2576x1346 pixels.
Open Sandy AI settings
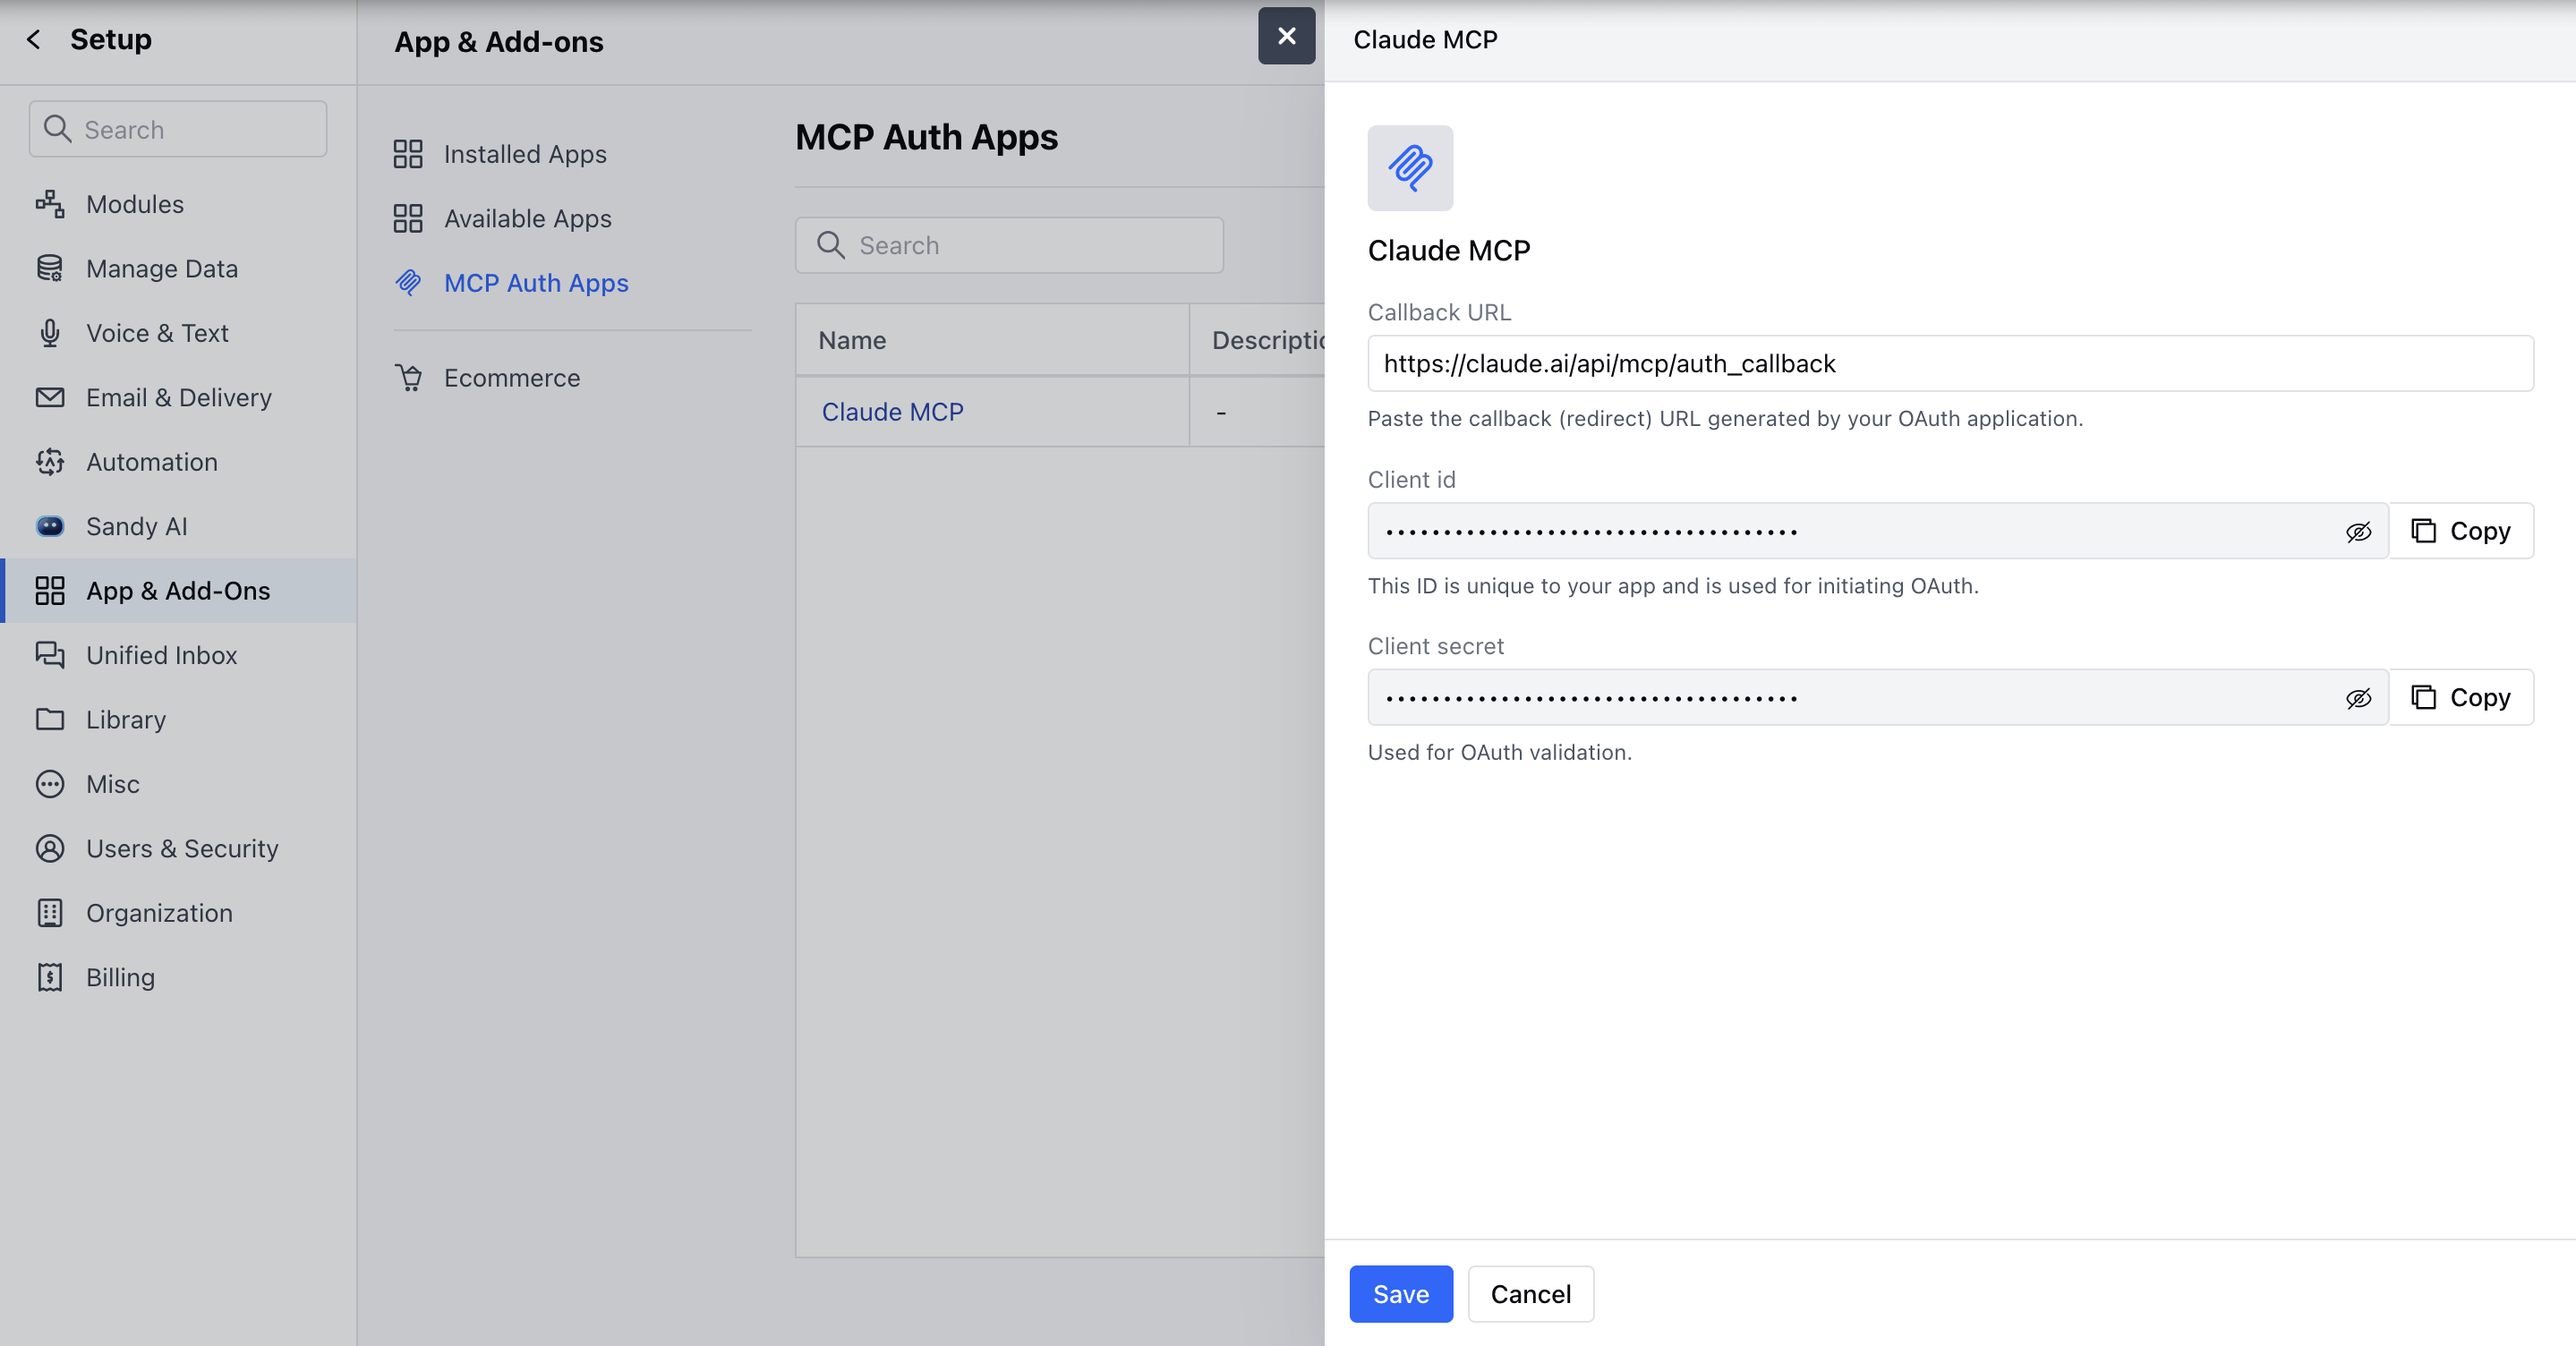pos(178,526)
